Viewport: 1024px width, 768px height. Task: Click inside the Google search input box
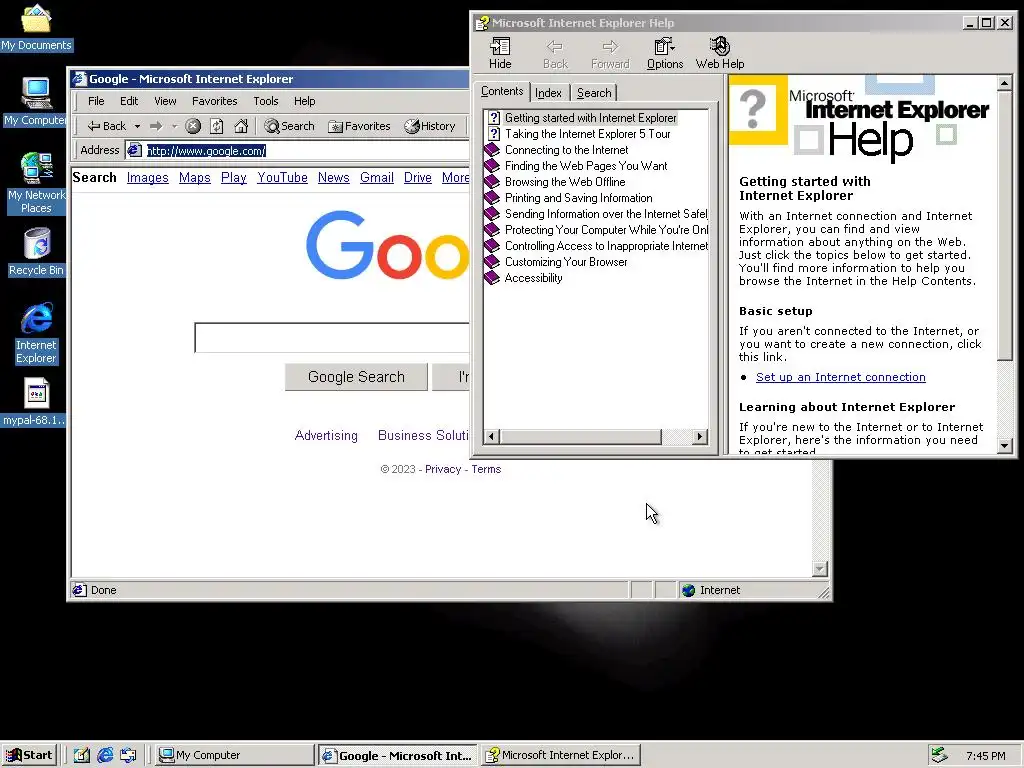point(332,338)
